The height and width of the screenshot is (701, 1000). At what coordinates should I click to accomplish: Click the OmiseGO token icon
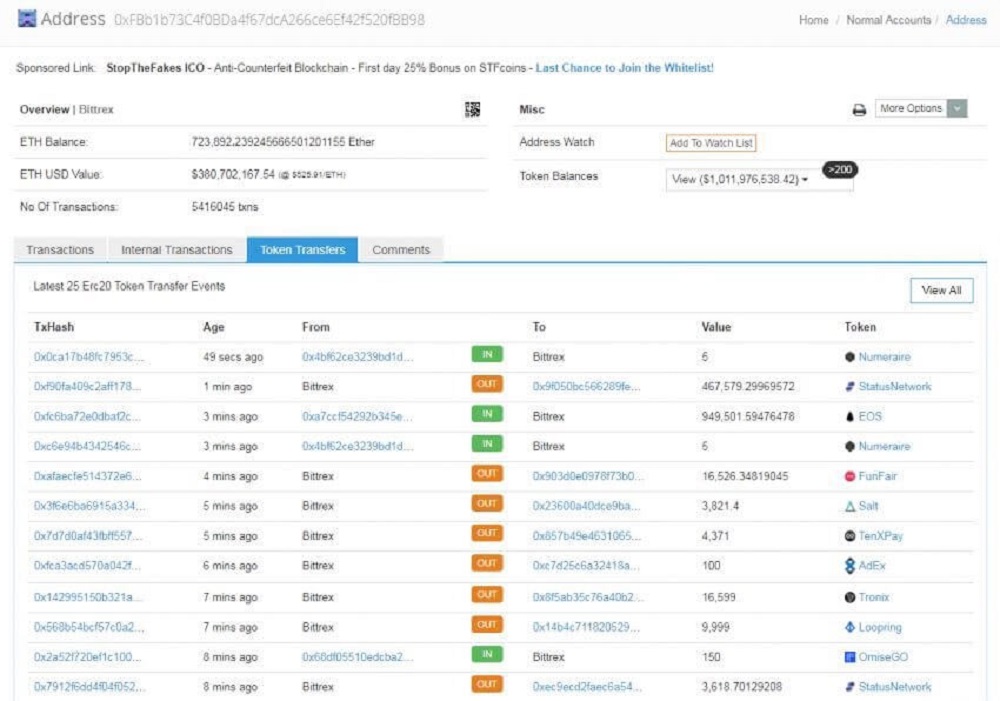coord(849,657)
